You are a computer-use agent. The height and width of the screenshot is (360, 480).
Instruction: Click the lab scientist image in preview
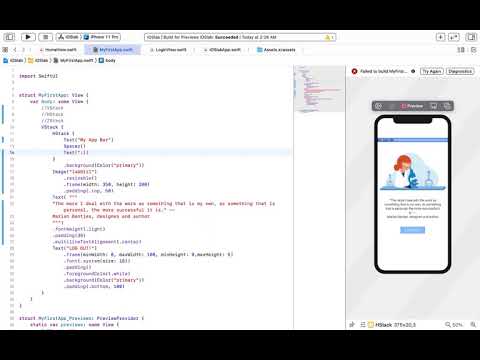coord(413,172)
